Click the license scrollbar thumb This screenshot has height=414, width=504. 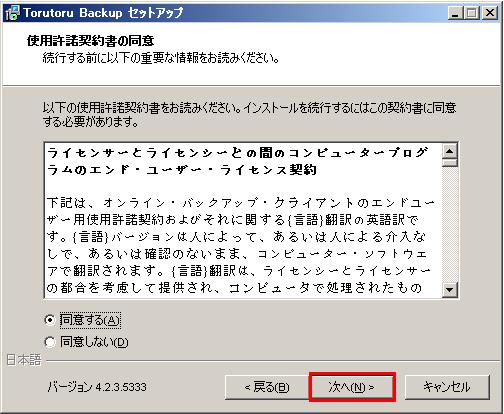coord(450,163)
